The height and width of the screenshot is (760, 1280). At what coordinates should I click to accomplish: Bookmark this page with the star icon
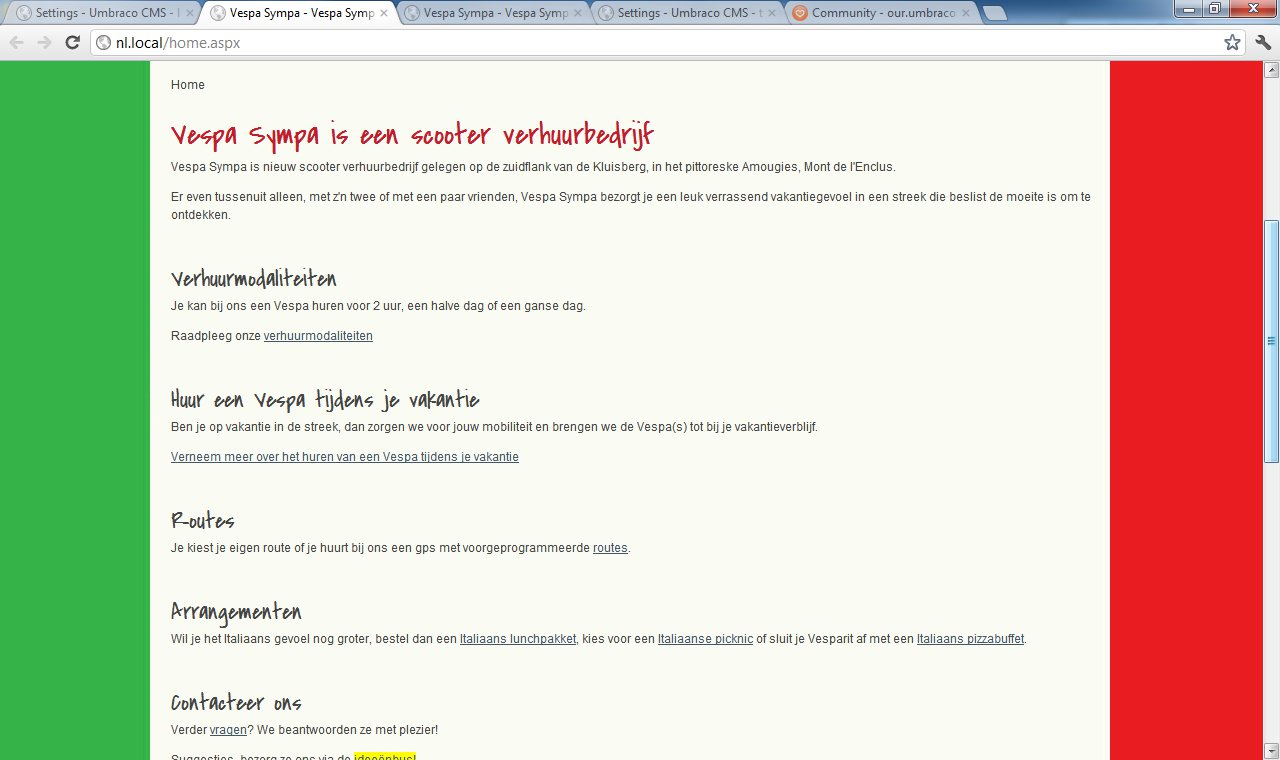click(1232, 42)
